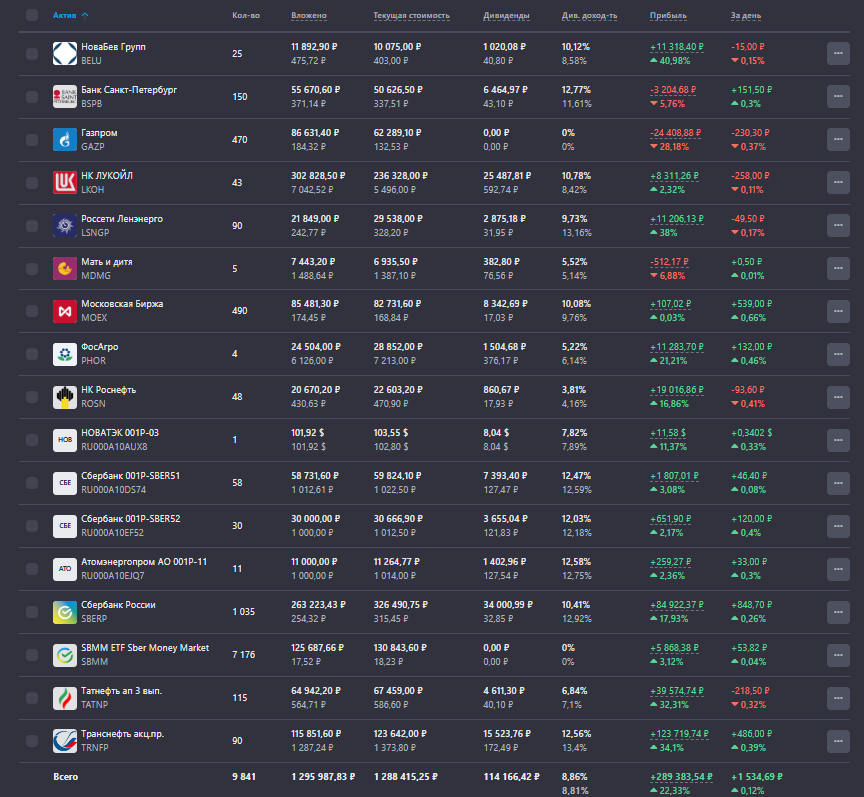This screenshot has height=797, width=864.
Task: Open more-options menu for НК Роснефть row
Action: [x=838, y=397]
